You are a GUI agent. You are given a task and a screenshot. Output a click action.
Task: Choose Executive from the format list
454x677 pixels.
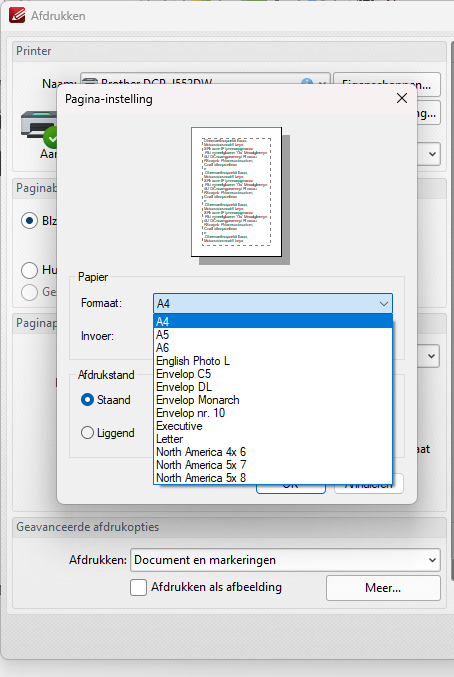click(x=273, y=426)
